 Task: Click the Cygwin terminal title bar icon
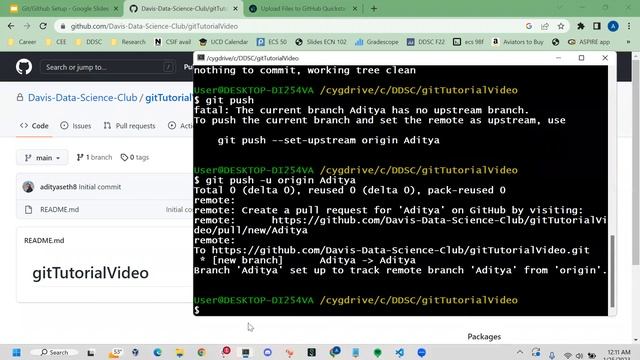200,58
